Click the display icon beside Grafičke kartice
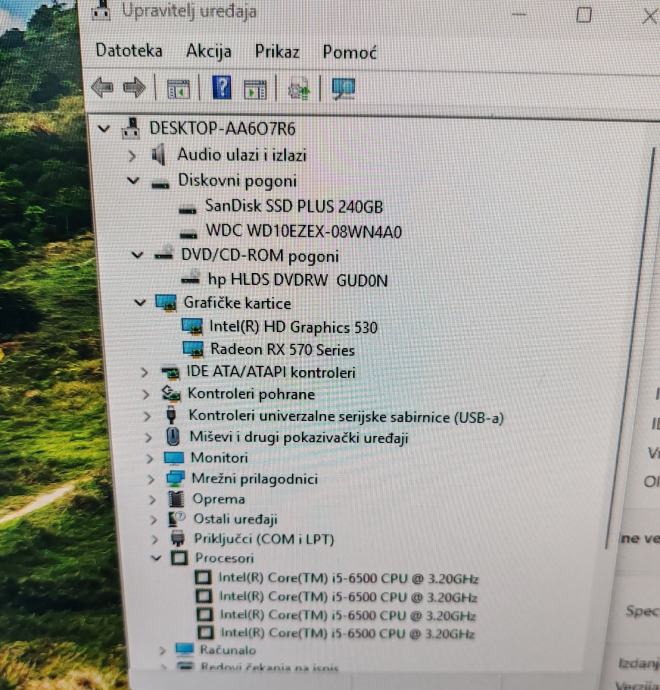Screen dimensions: 660x690 [x=166, y=303]
